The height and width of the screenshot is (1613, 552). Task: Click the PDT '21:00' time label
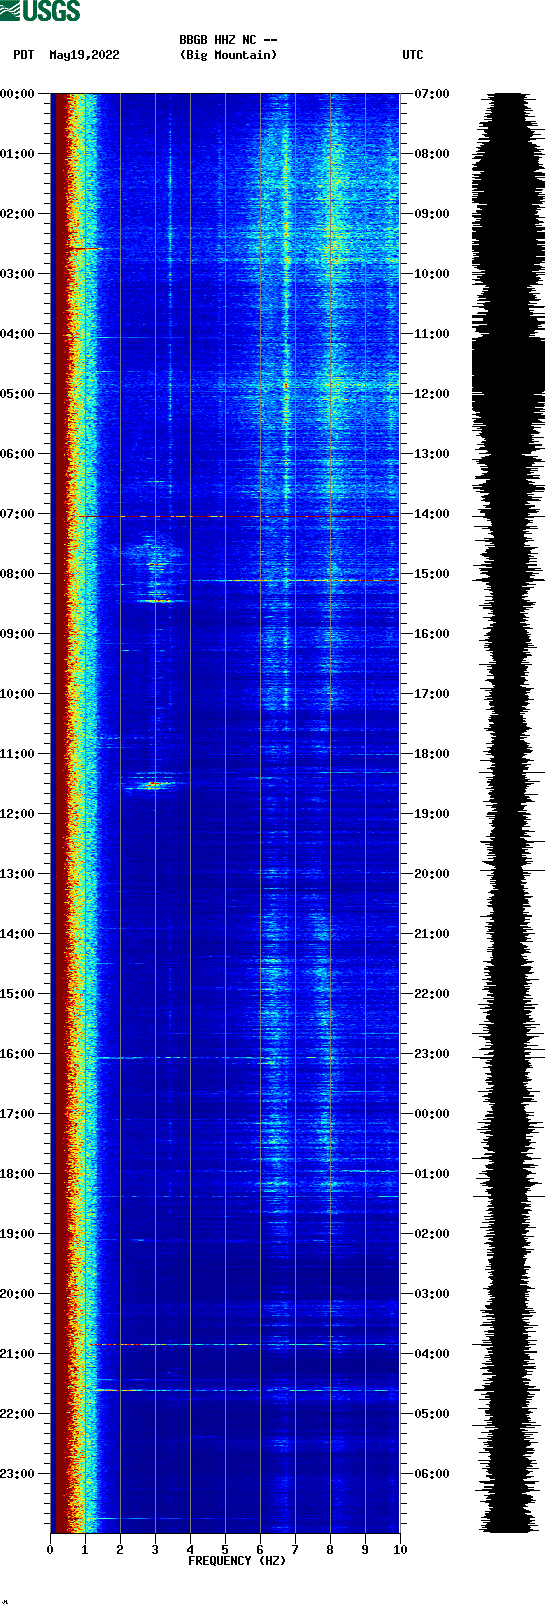pos(17,1354)
